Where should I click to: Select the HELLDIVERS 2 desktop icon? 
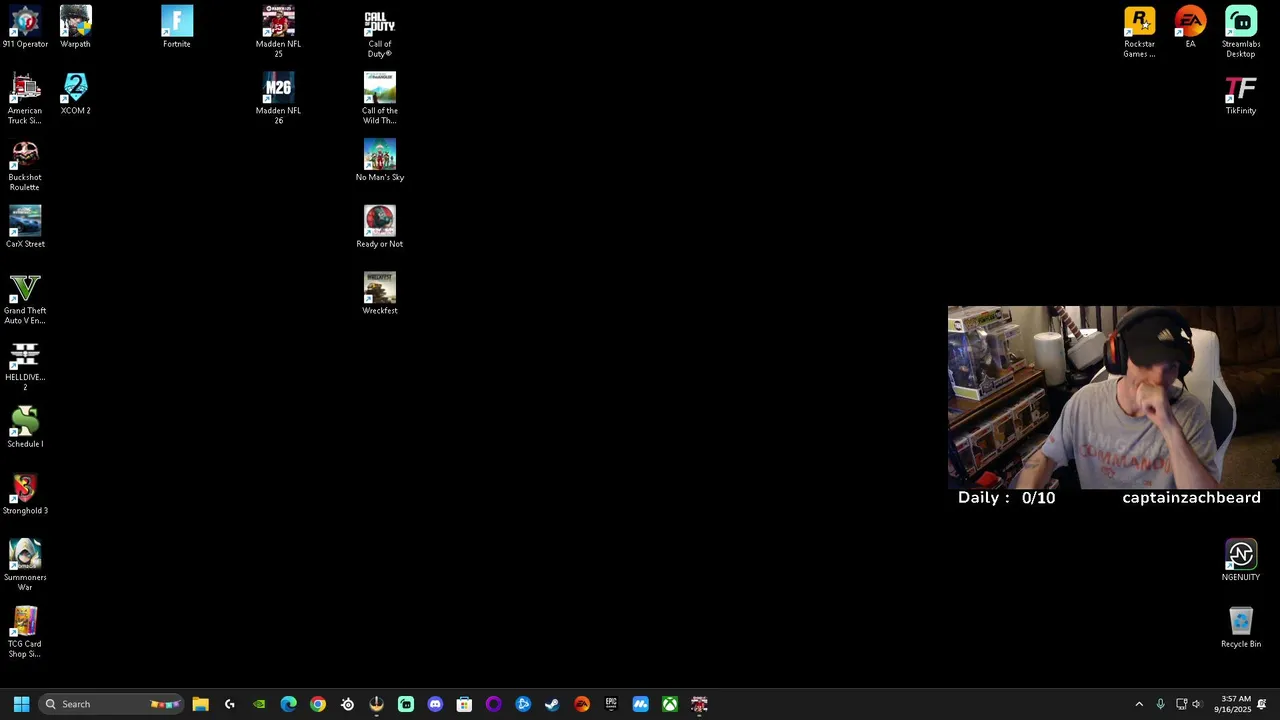tap(25, 365)
